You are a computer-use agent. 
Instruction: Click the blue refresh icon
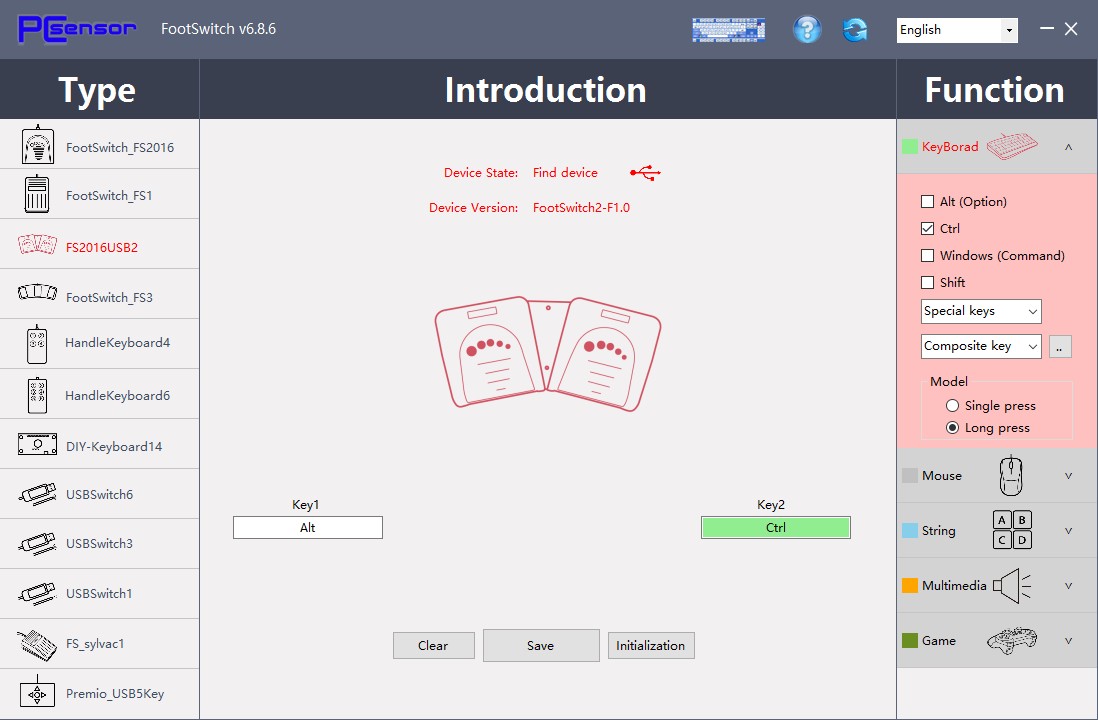[855, 29]
